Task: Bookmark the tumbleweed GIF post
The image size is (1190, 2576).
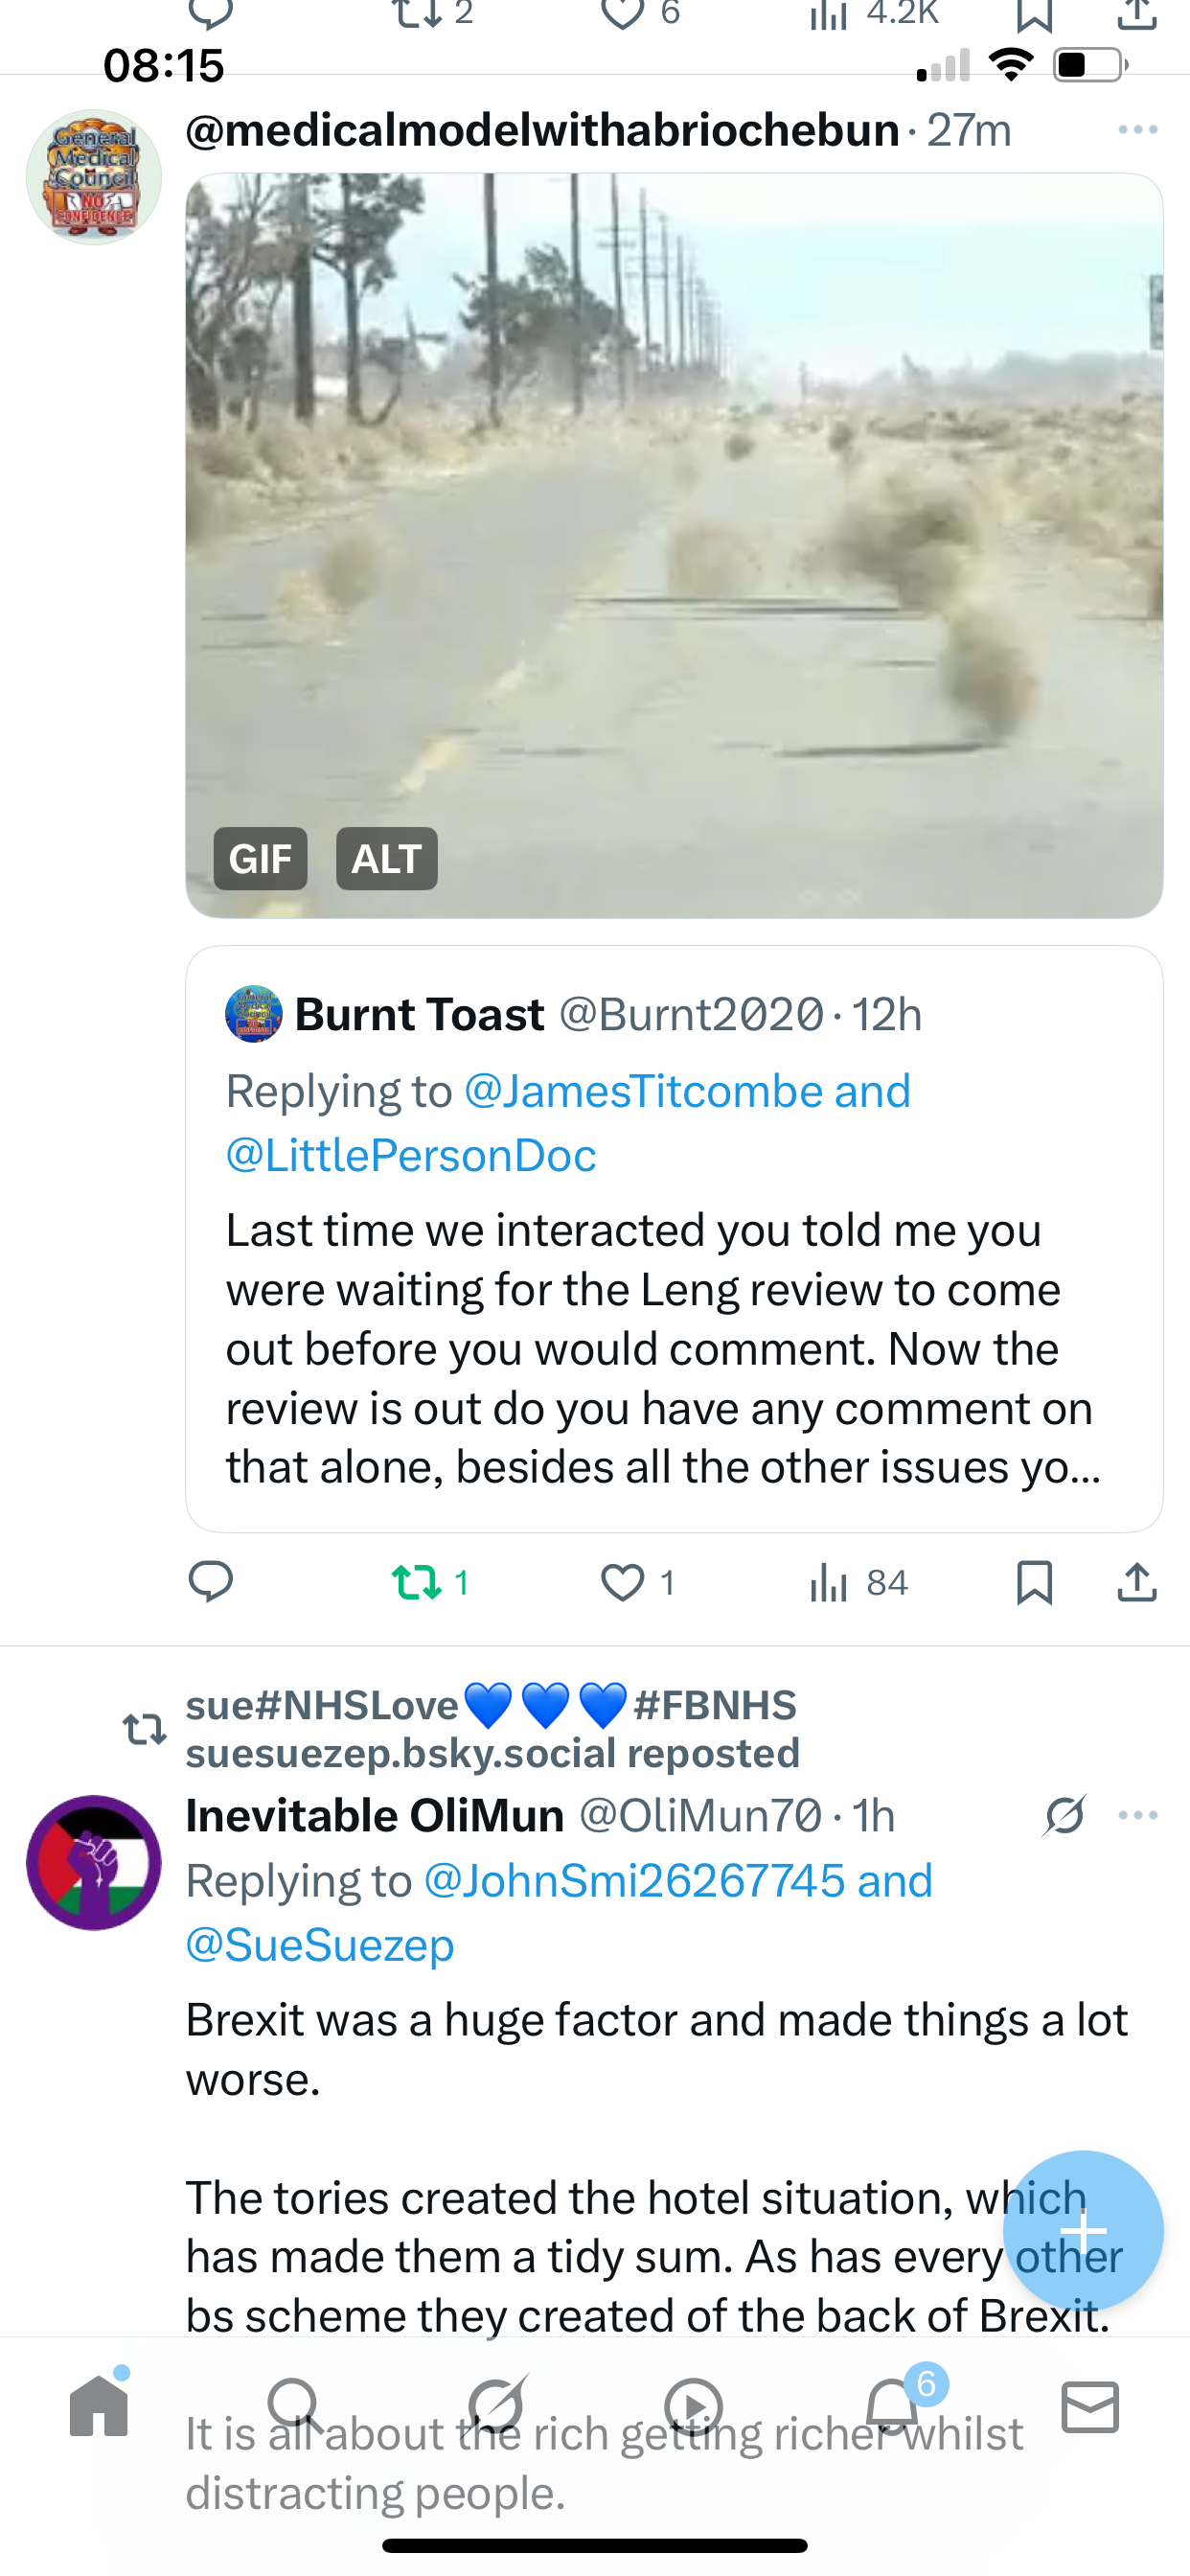Action: point(1034,1582)
